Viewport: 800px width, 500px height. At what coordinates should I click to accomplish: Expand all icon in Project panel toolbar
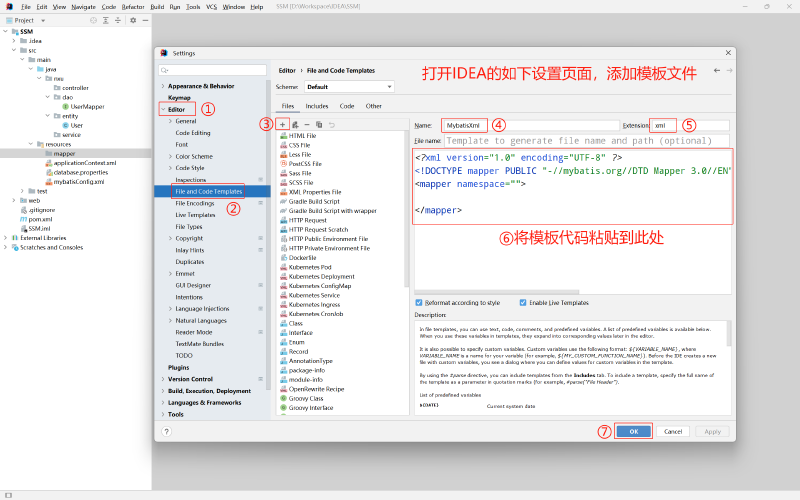pos(106,20)
